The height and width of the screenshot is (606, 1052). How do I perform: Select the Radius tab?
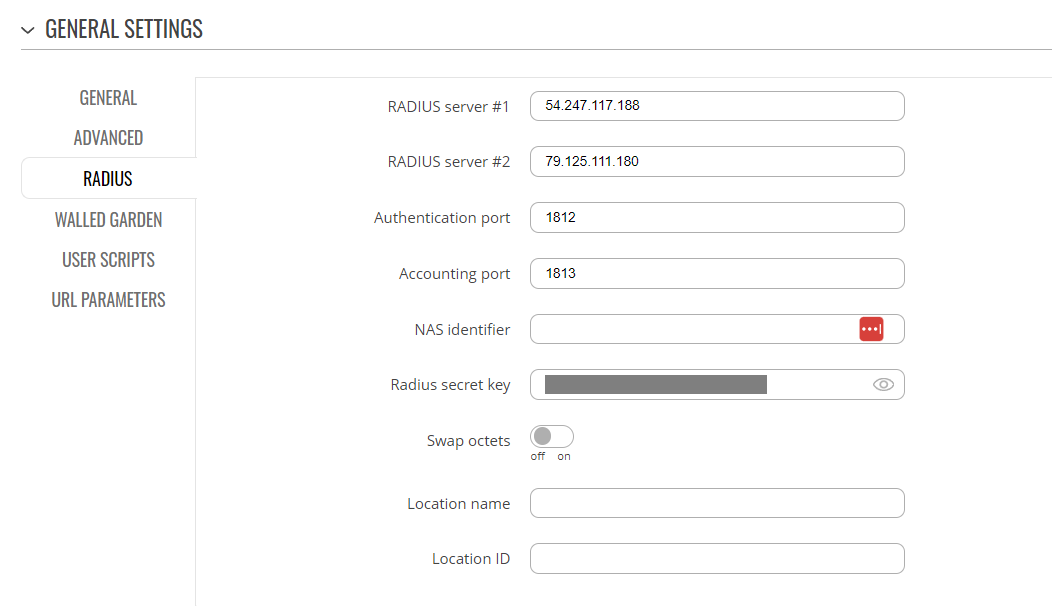pyautogui.click(x=108, y=179)
